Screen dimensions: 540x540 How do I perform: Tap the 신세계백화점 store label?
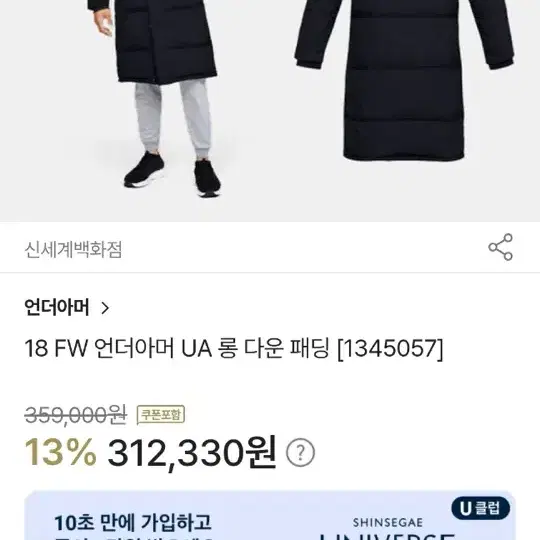[x=73, y=249]
